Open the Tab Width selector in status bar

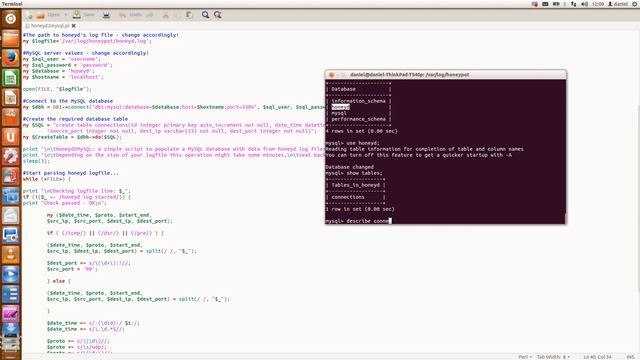(553, 357)
